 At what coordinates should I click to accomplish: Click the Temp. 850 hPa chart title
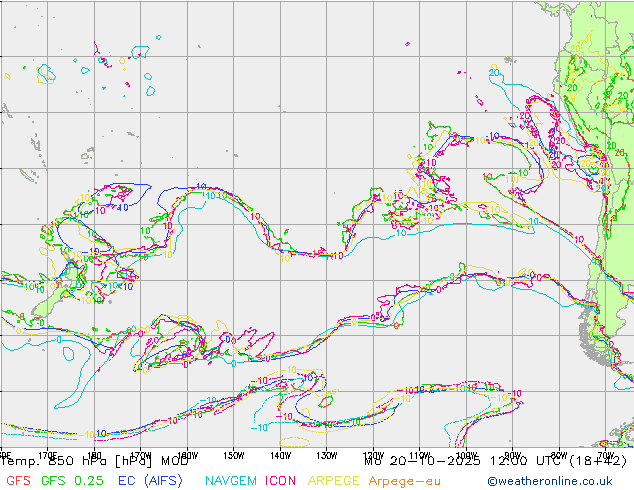[95, 461]
